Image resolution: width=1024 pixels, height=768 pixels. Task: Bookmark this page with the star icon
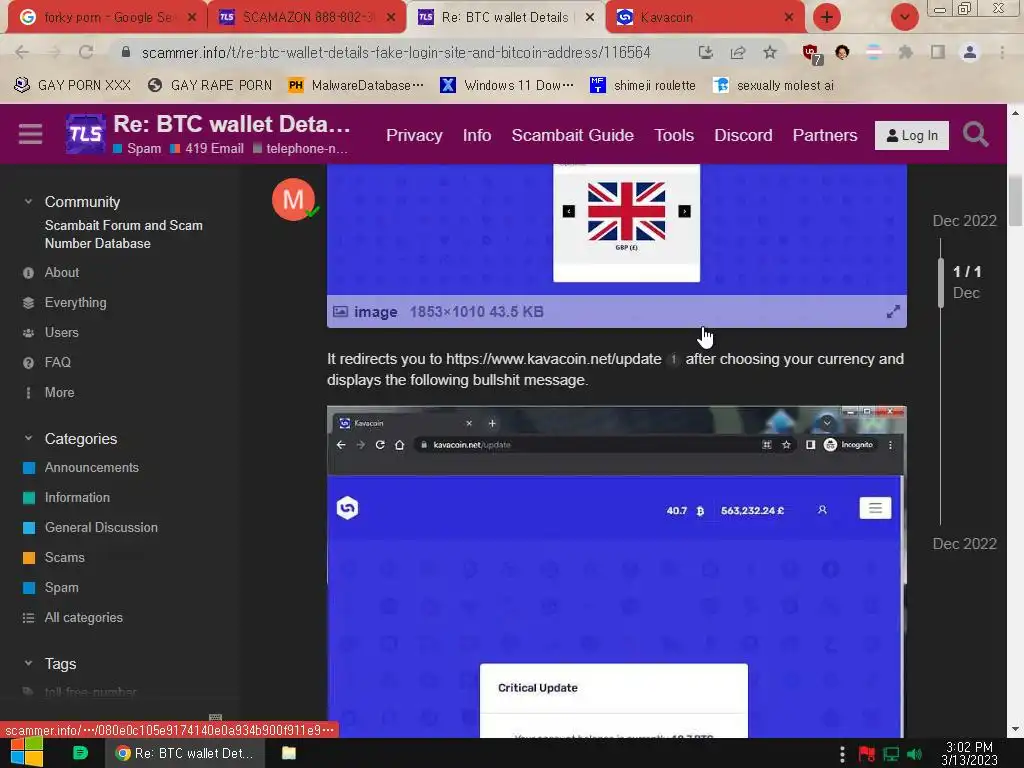tap(770, 52)
